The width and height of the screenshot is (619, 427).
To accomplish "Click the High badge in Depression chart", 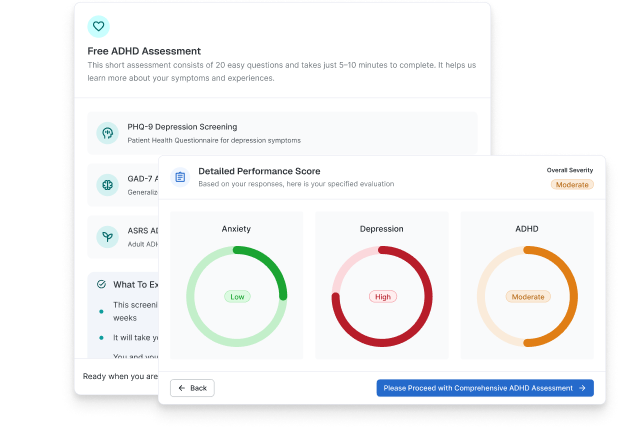I will (x=382, y=297).
